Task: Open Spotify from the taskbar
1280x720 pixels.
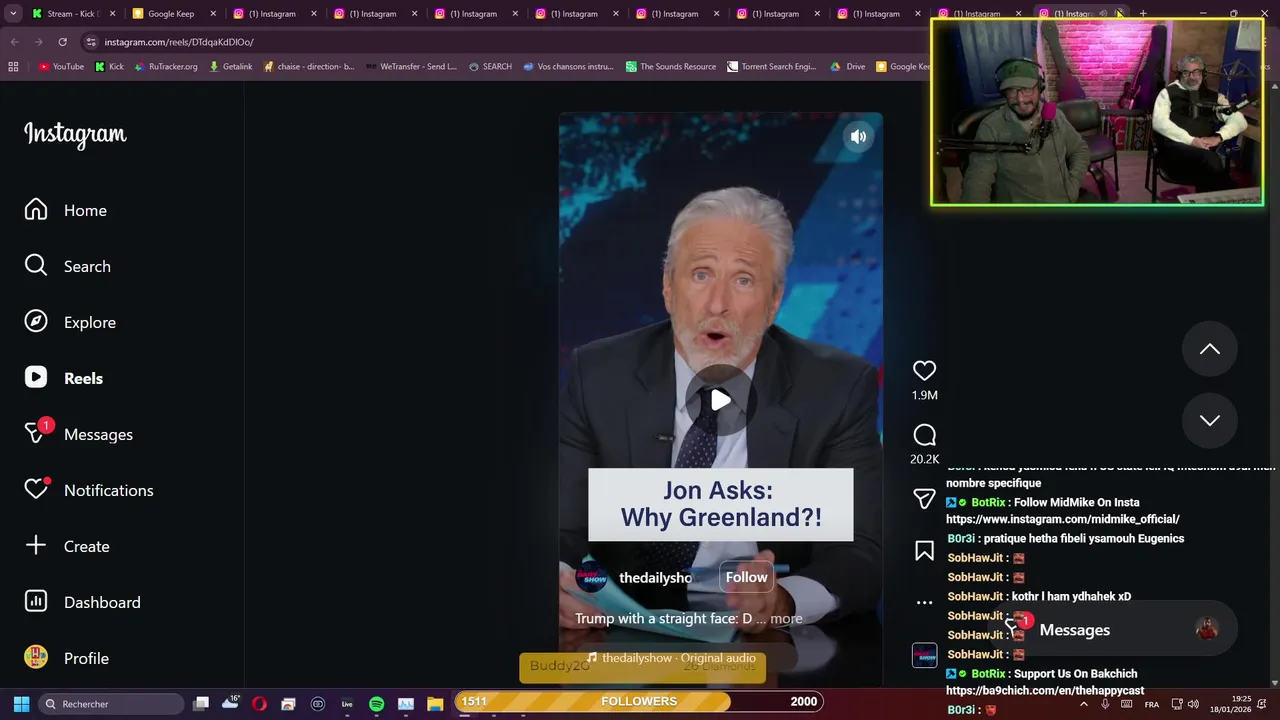Action: pyautogui.click(x=376, y=704)
